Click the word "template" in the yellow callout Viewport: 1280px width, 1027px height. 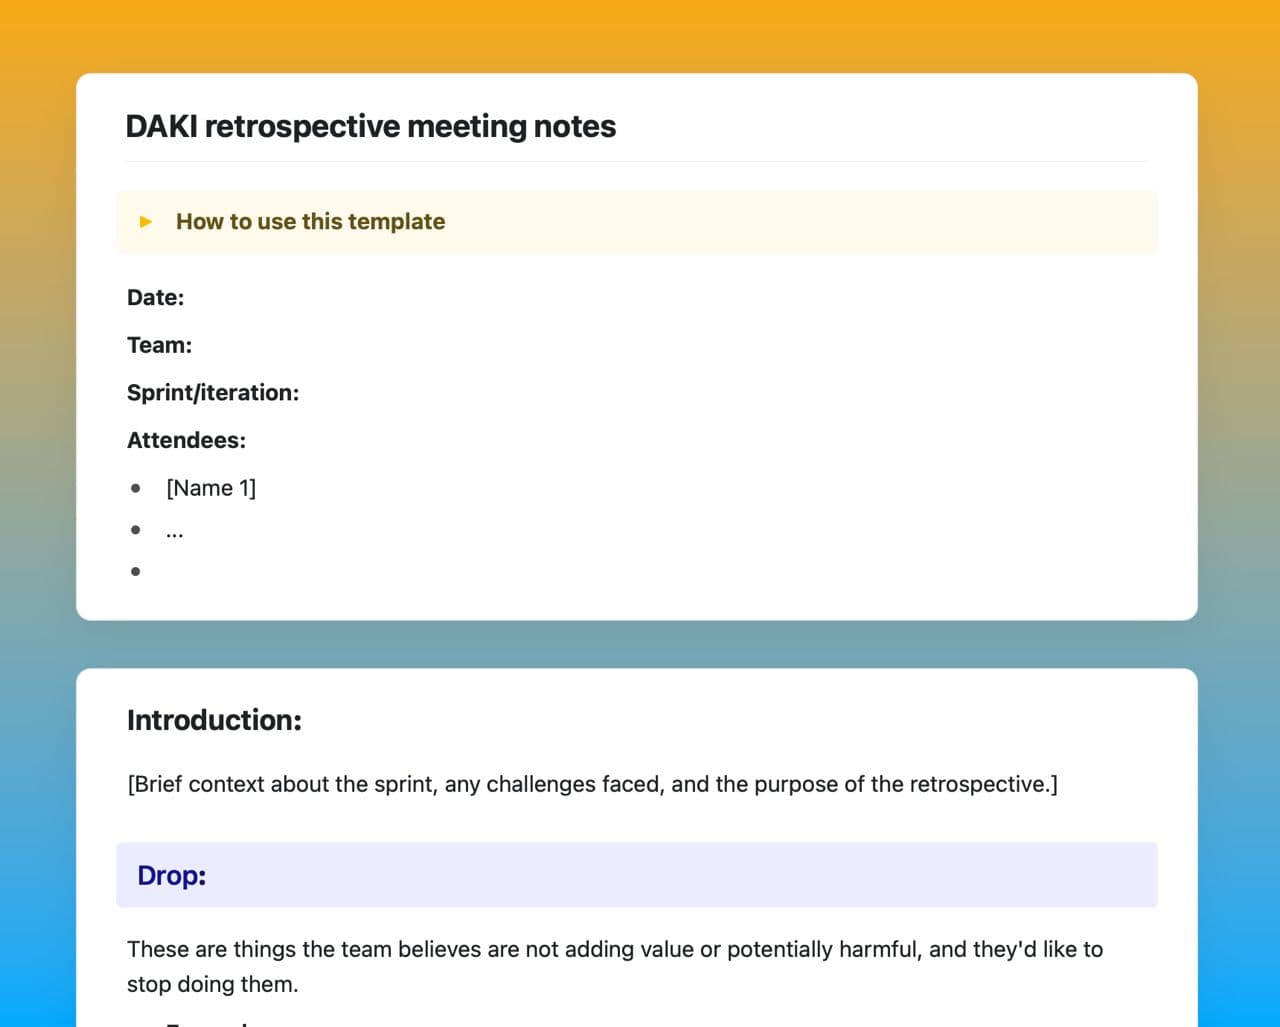pyautogui.click(x=396, y=222)
